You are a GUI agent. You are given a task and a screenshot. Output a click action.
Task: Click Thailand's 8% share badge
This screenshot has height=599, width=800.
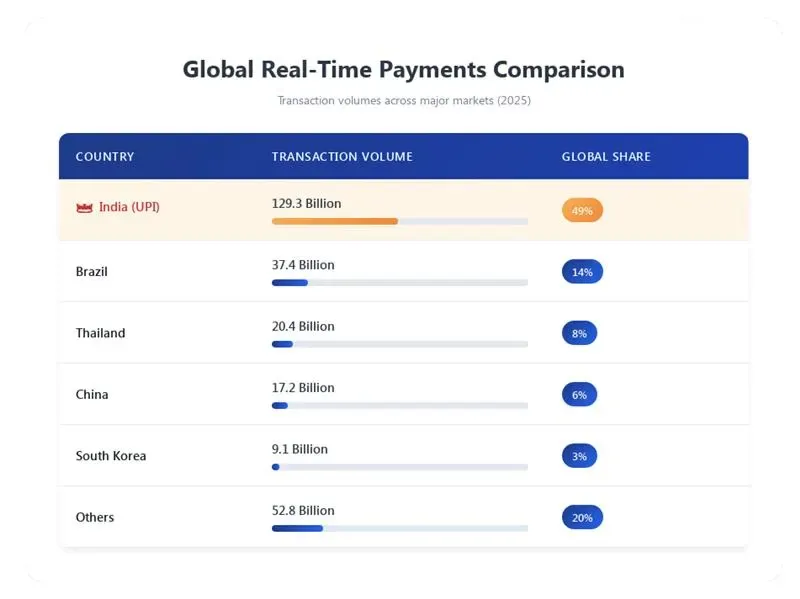tap(579, 334)
